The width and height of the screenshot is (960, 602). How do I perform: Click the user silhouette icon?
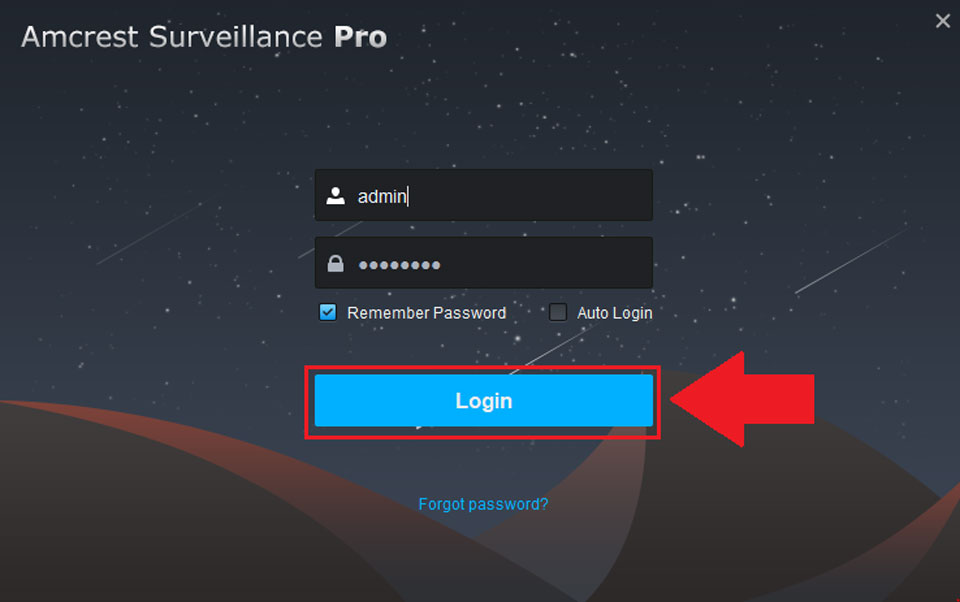pyautogui.click(x=335, y=196)
